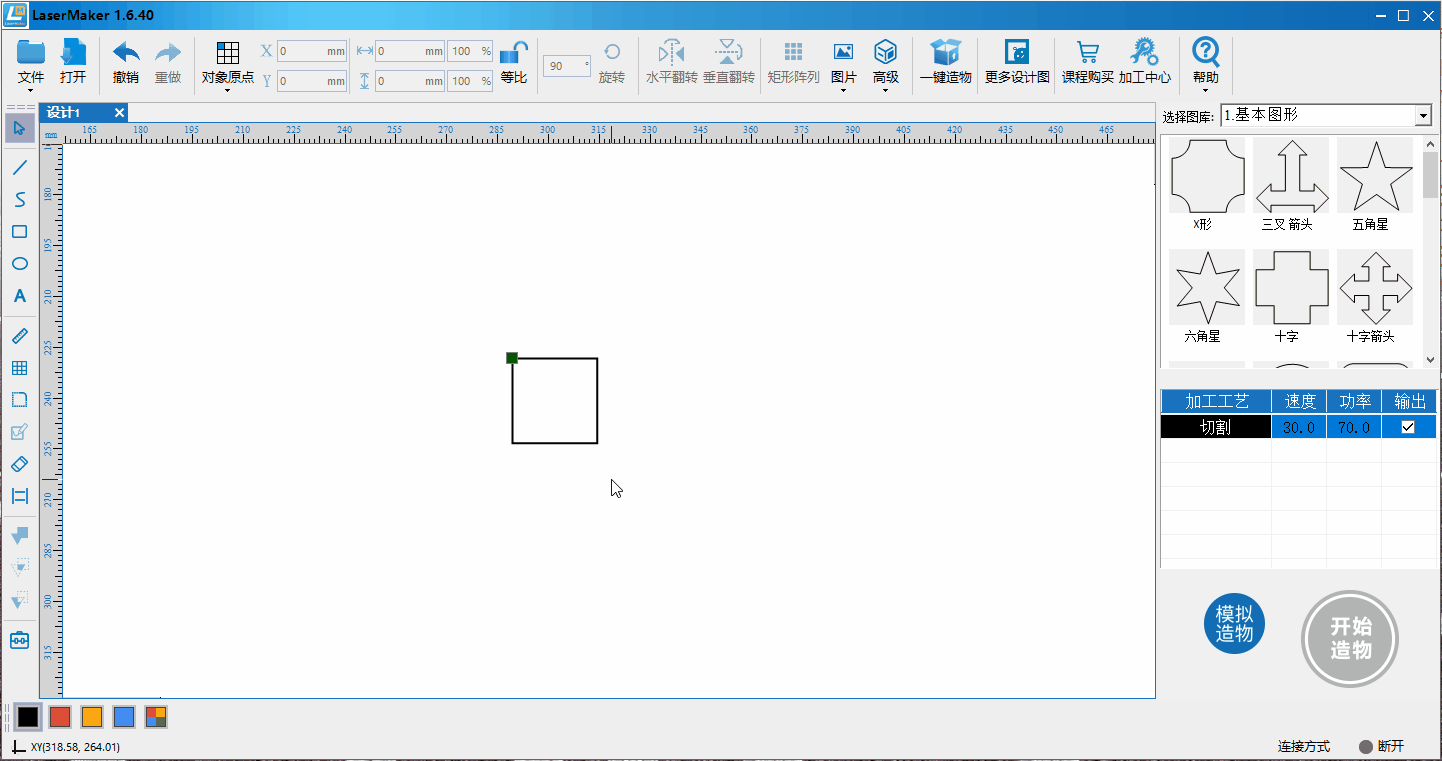This screenshot has height=761, width=1442.
Task: Open 课程购买 course purchase cart
Action: 1087,52
